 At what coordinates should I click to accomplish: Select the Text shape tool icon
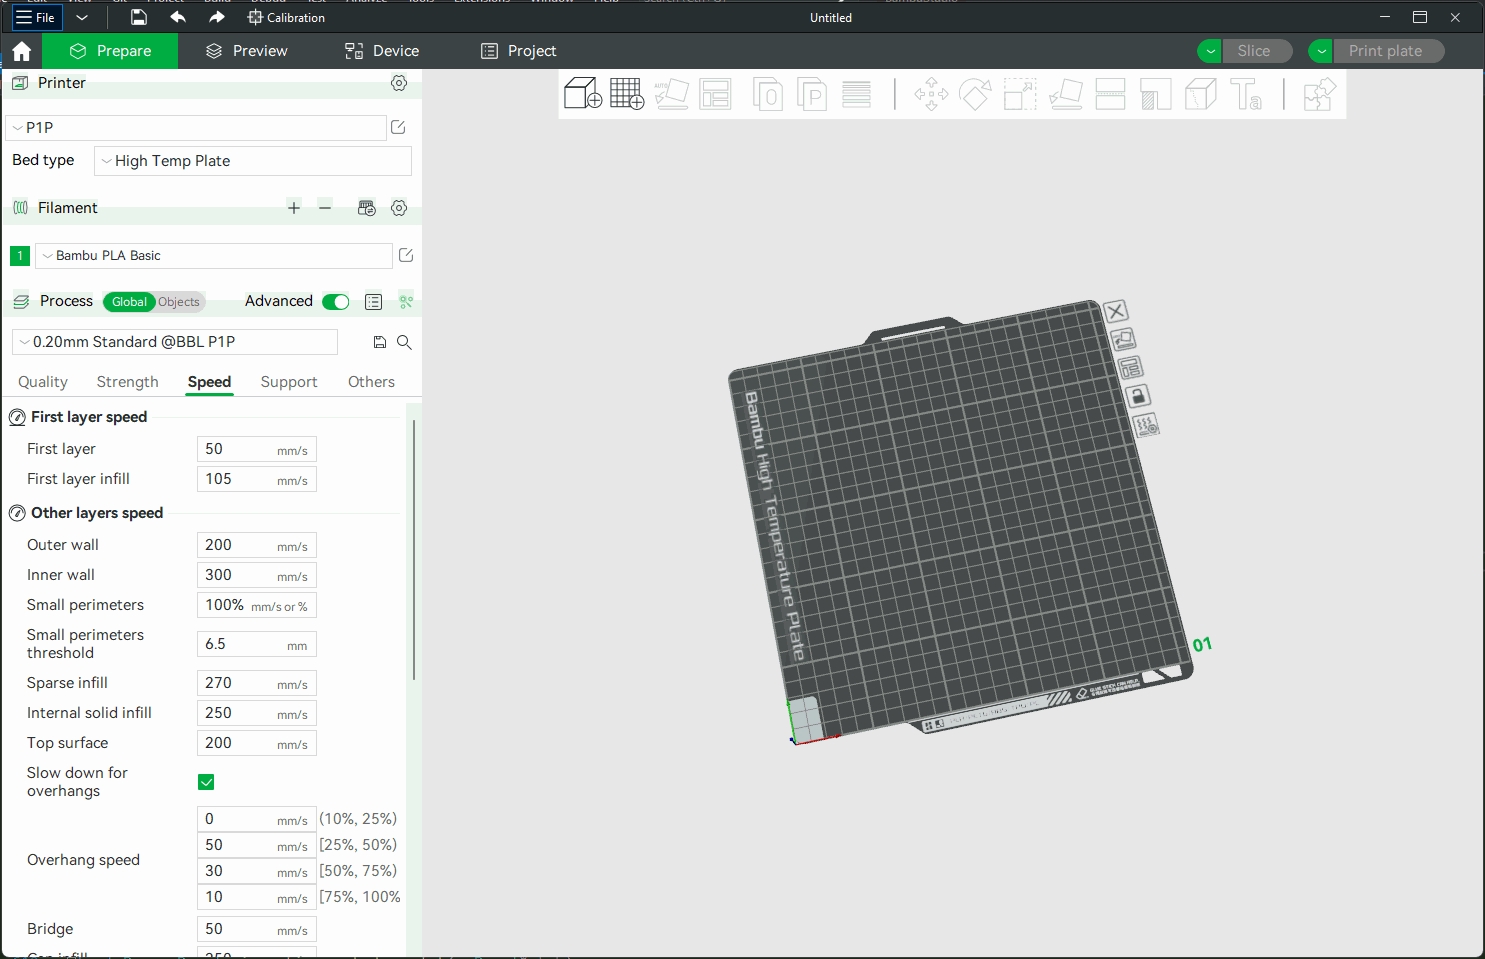(x=1246, y=94)
